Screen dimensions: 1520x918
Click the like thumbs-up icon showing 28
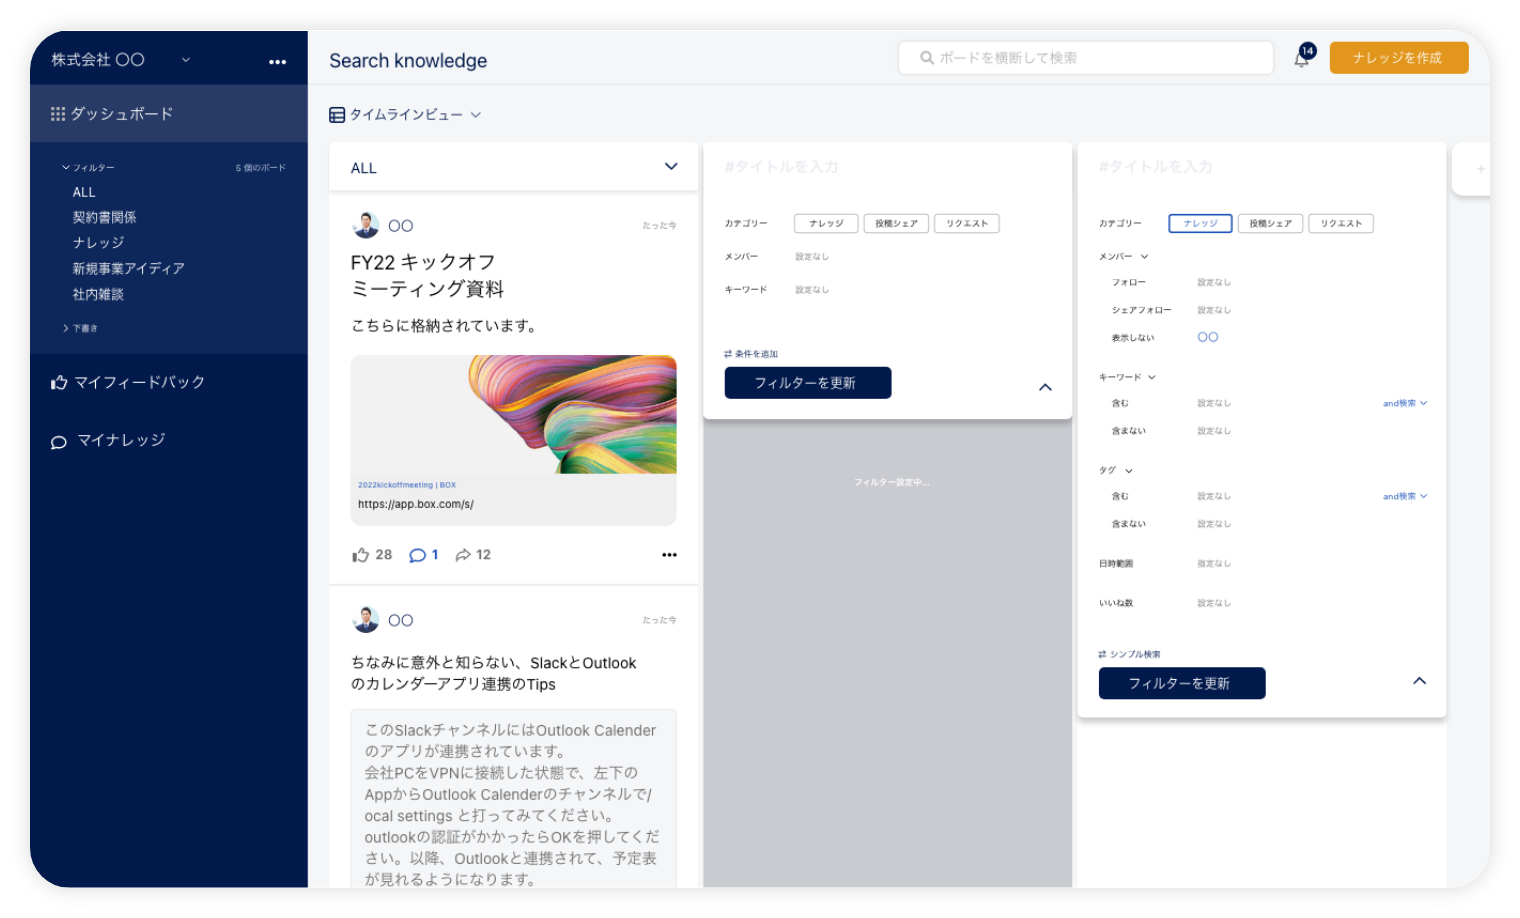pyautogui.click(x=361, y=555)
